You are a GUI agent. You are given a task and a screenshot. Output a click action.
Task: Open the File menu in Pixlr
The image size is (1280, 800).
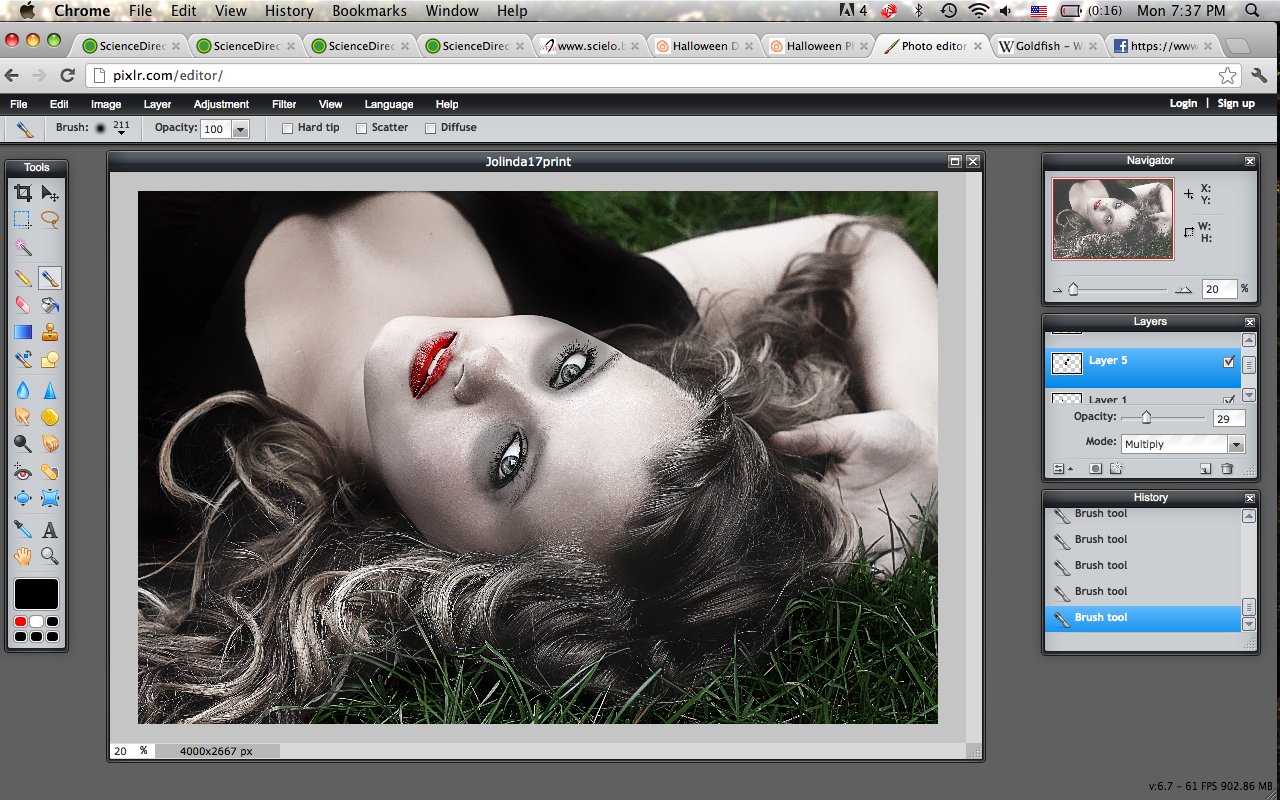pyautogui.click(x=19, y=104)
